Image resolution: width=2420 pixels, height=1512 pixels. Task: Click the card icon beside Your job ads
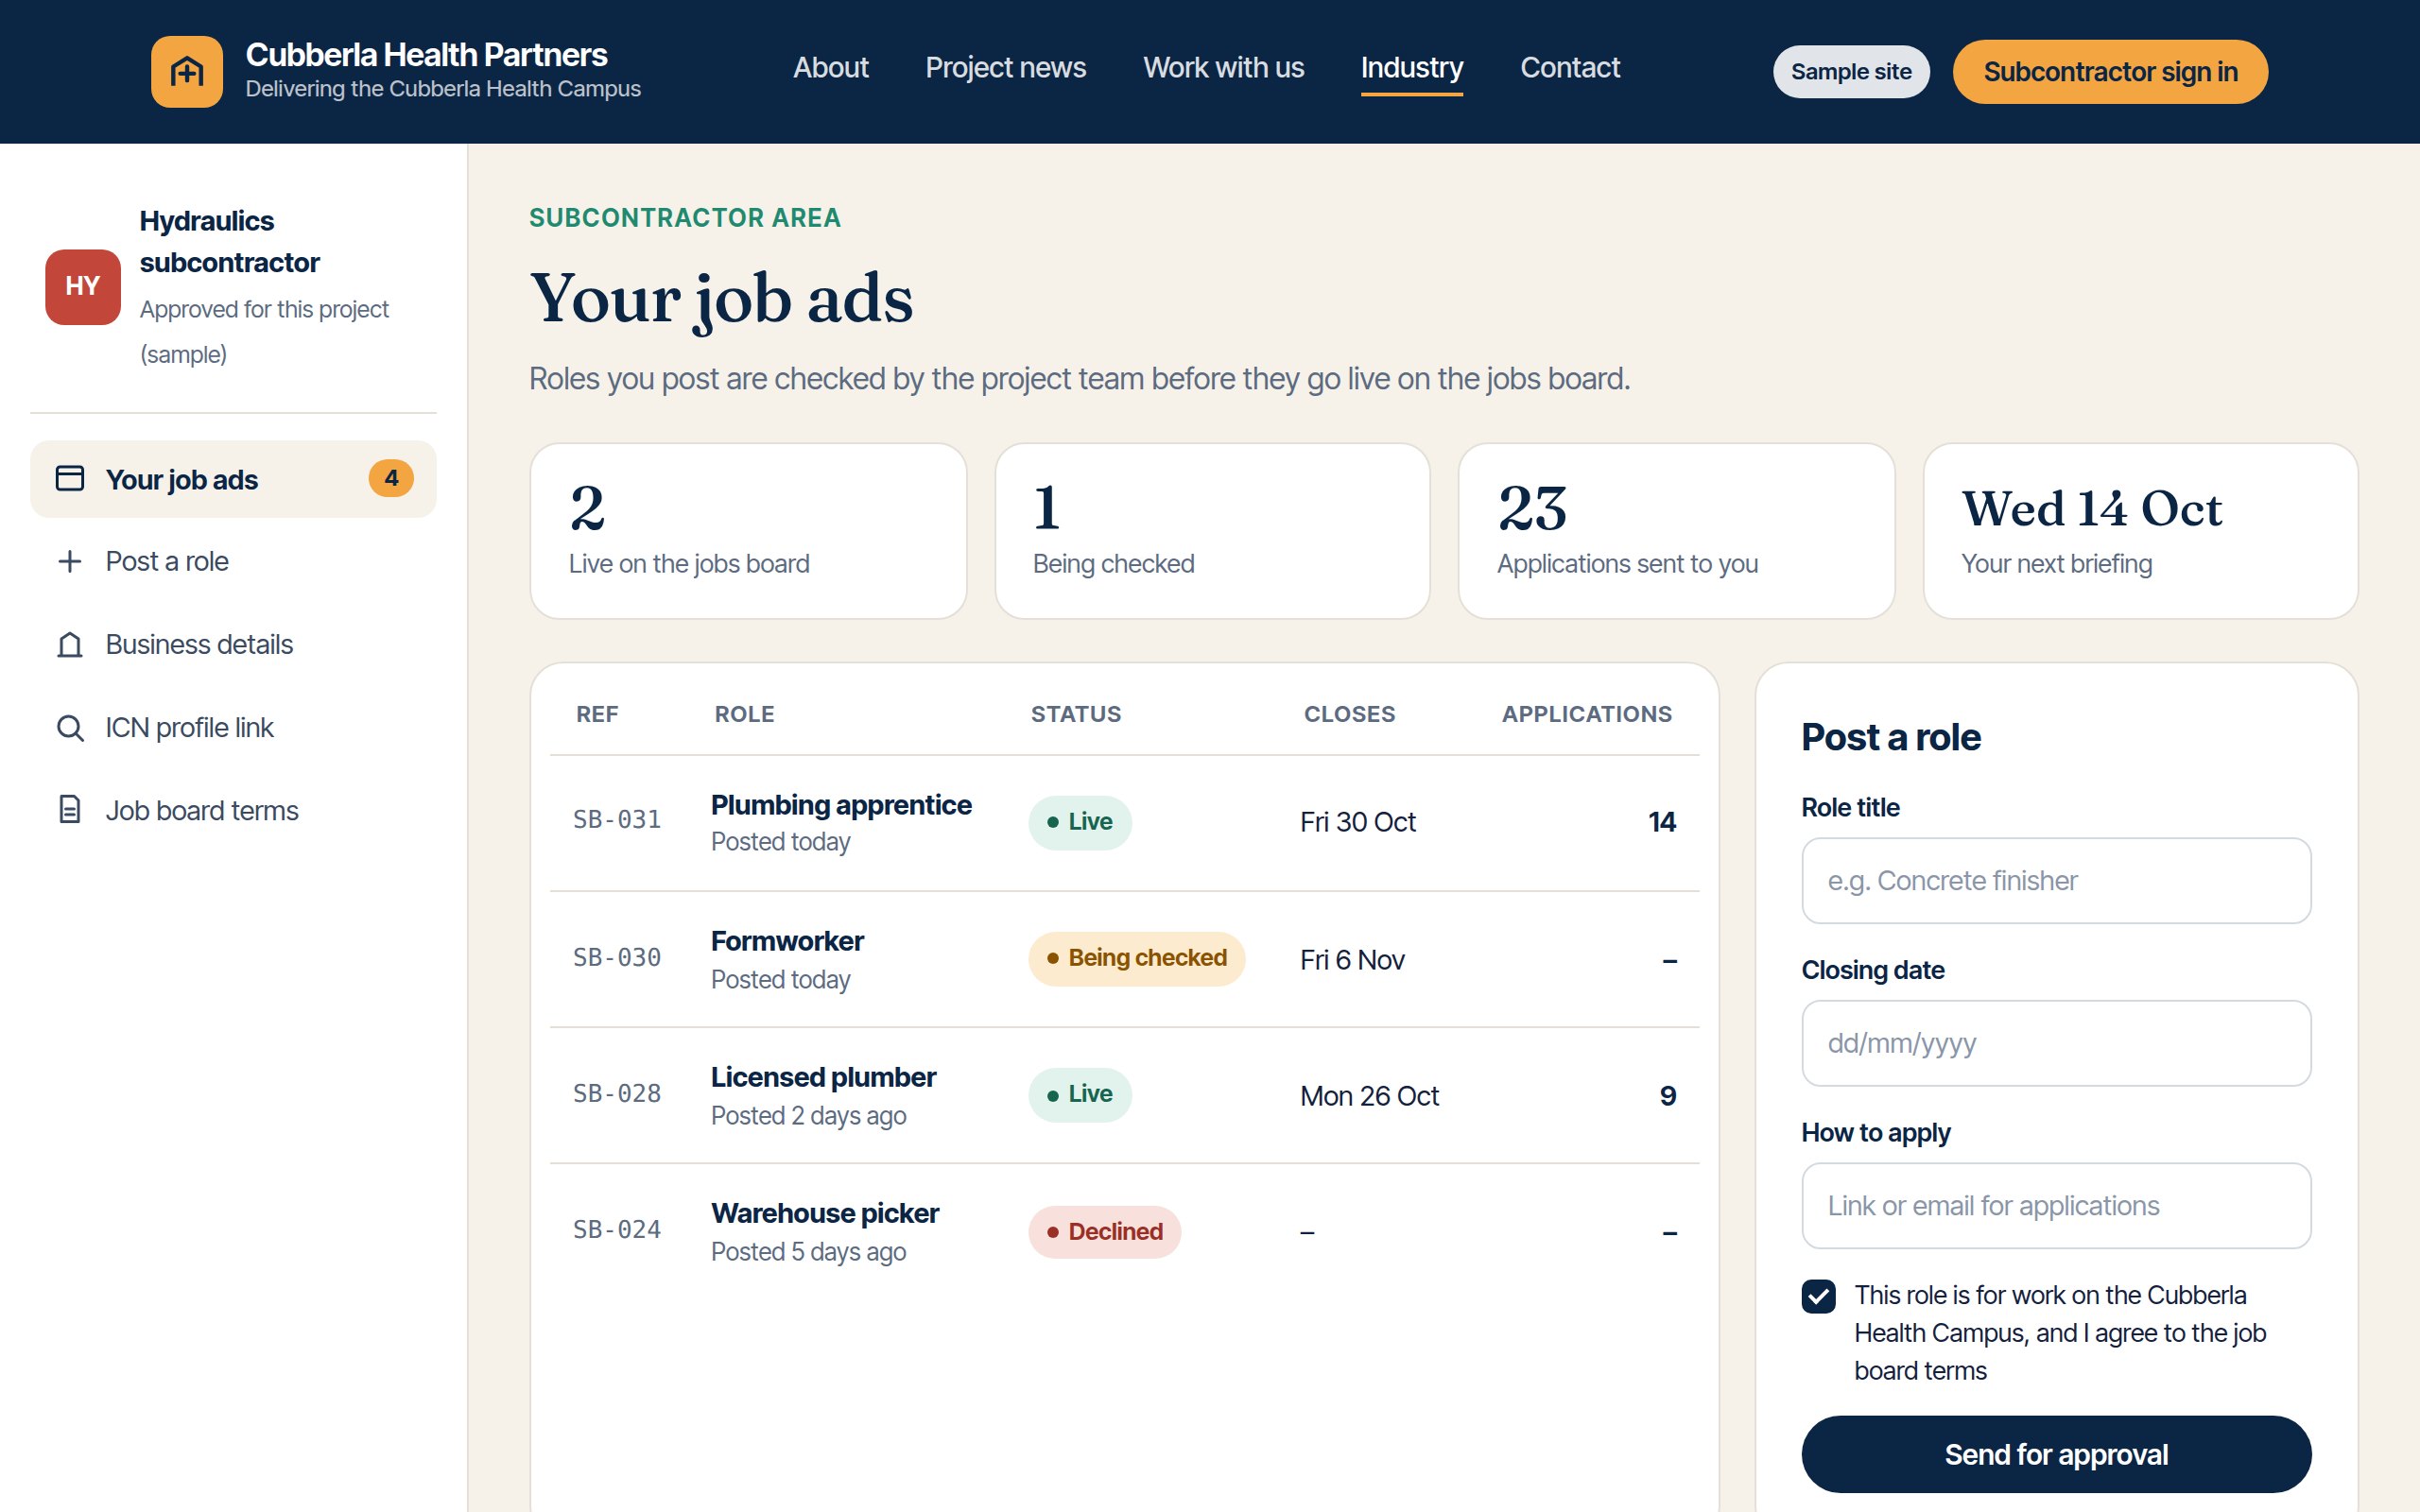70,478
